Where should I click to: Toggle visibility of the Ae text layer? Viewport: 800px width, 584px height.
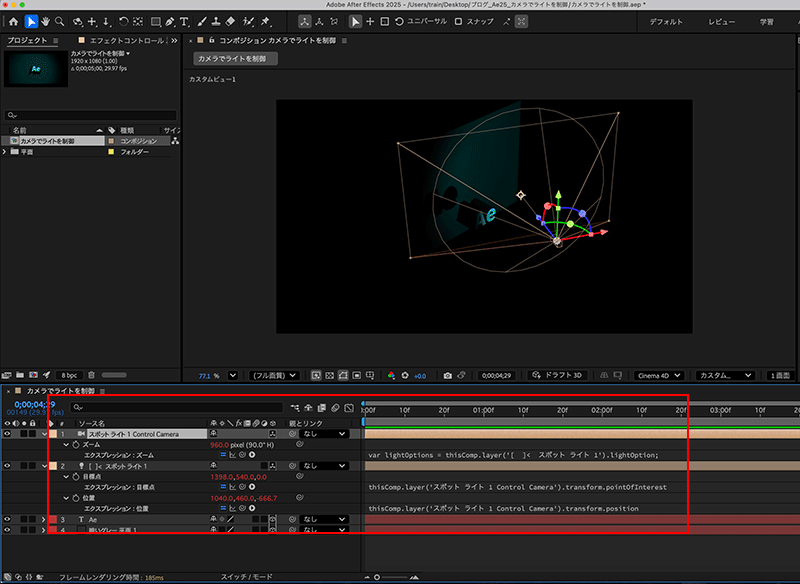[8, 519]
